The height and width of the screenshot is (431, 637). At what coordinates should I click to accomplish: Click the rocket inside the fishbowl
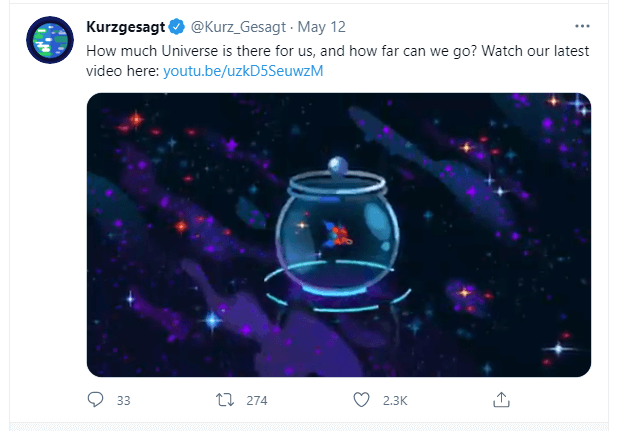point(338,235)
